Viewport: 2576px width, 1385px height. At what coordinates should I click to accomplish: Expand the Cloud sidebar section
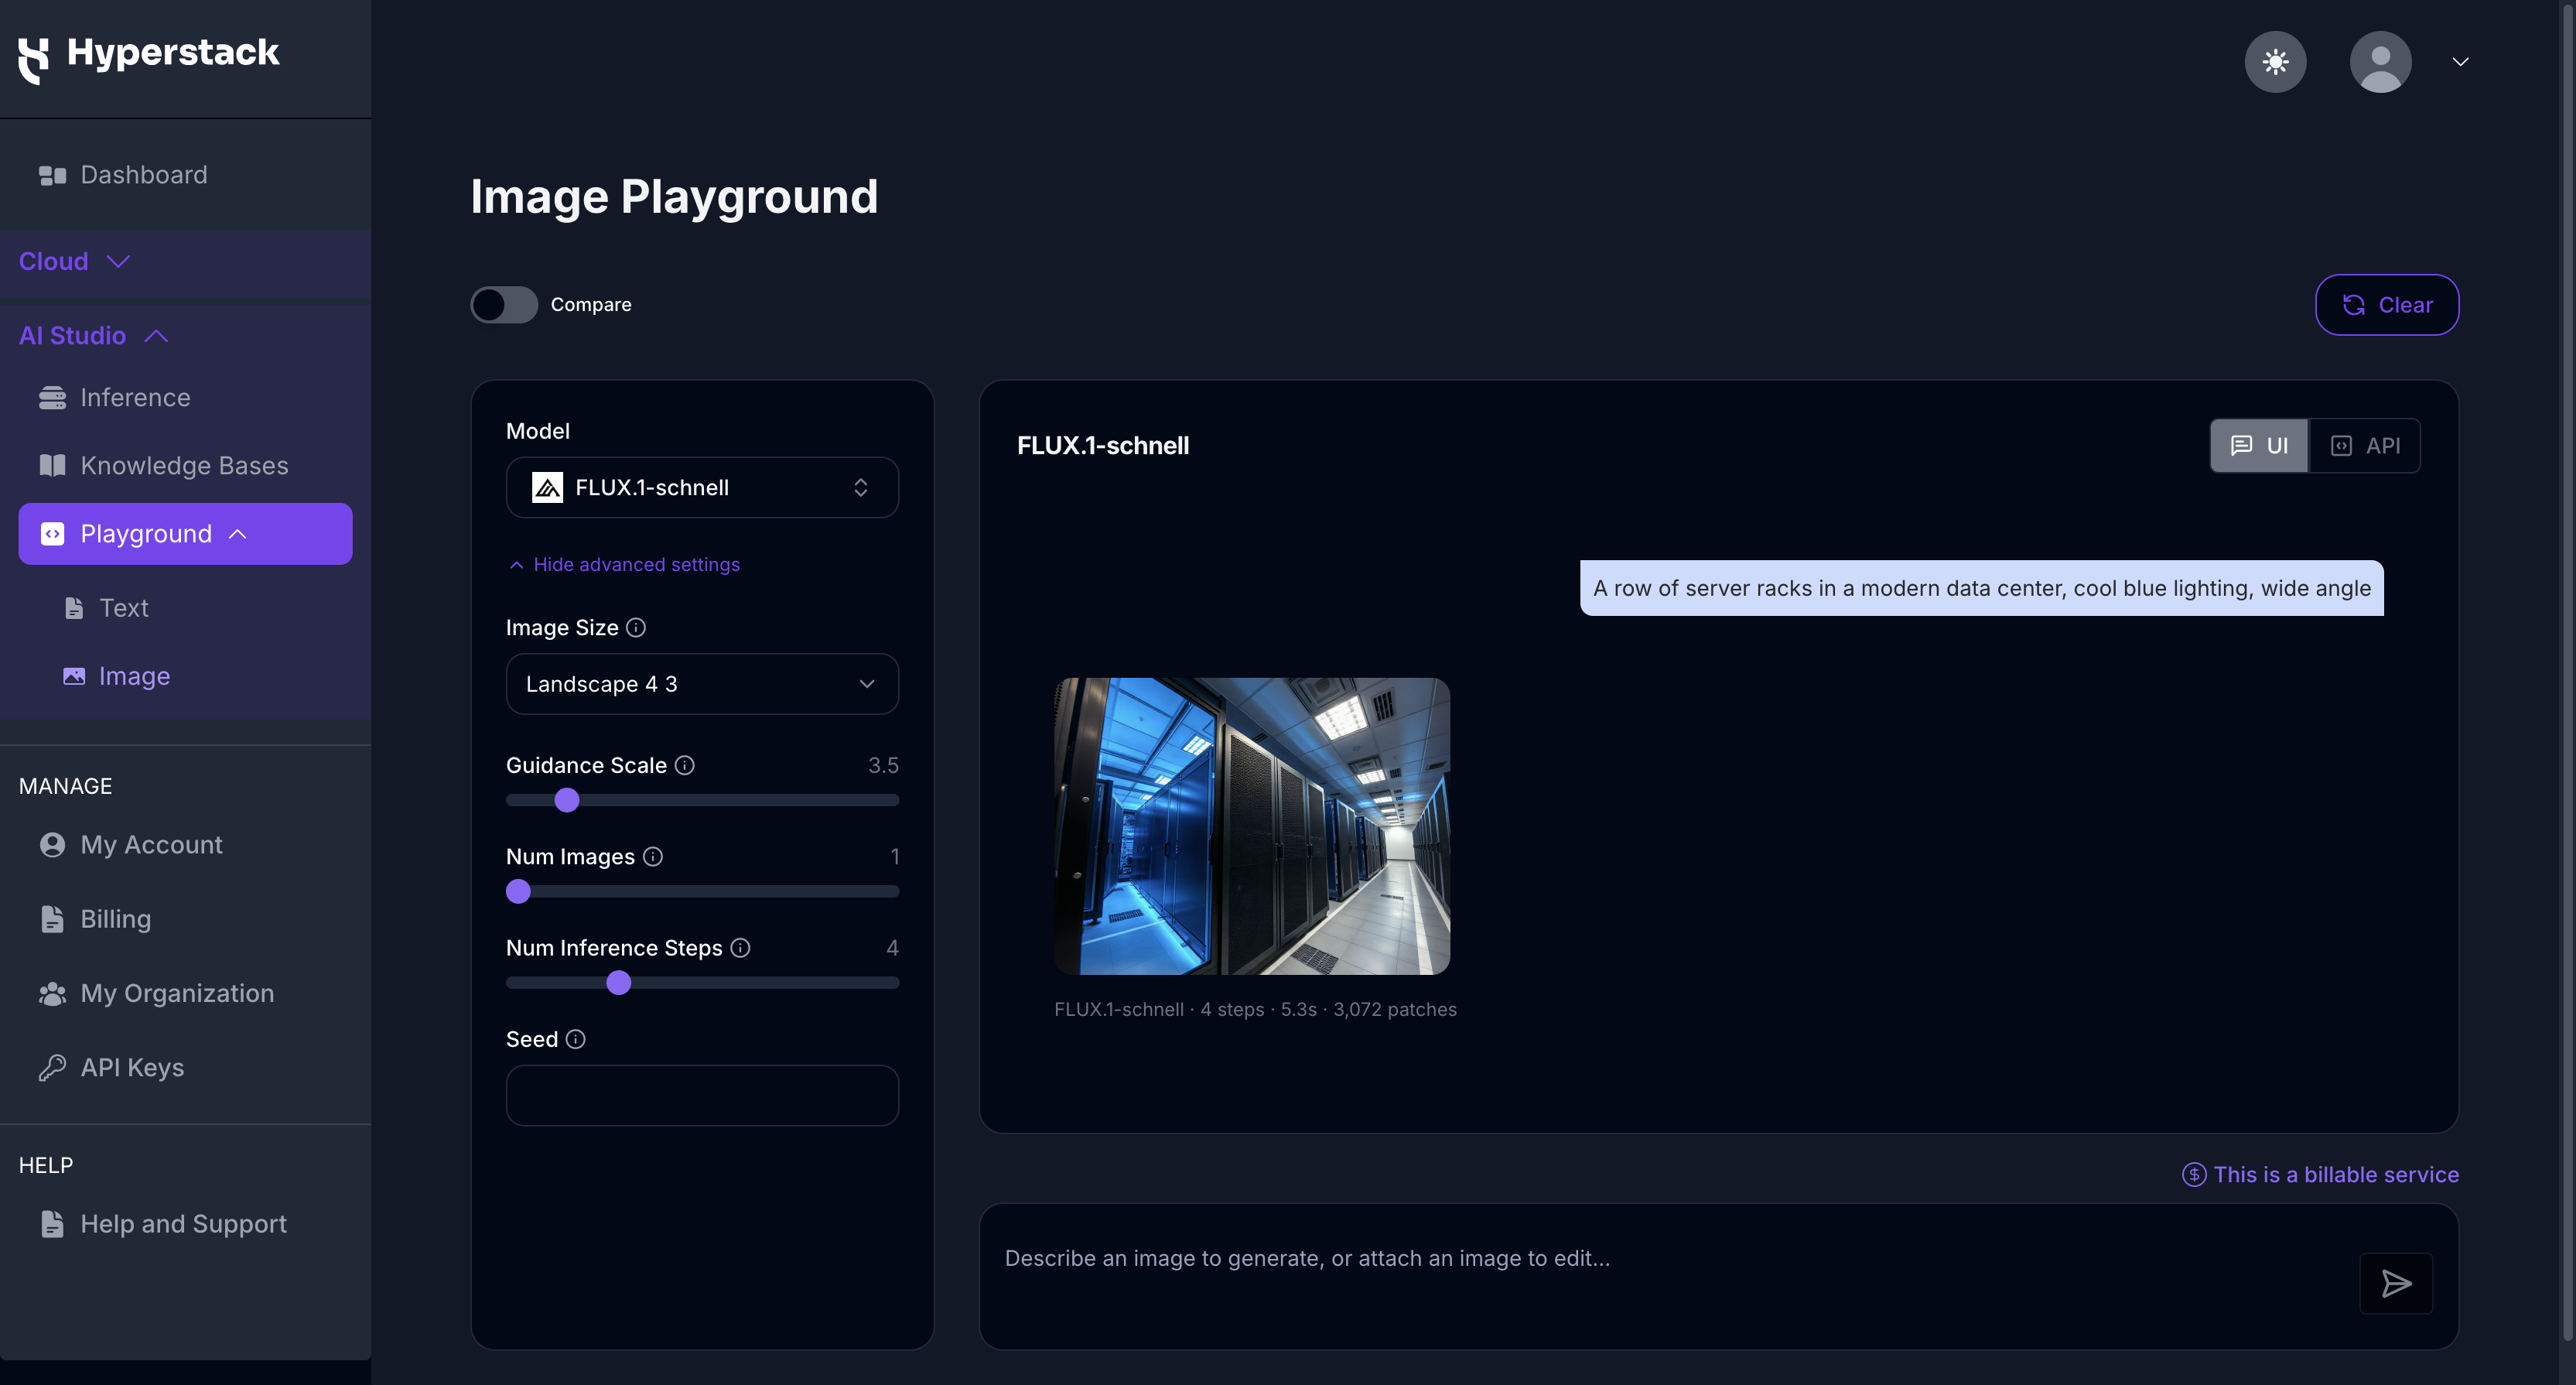185,262
